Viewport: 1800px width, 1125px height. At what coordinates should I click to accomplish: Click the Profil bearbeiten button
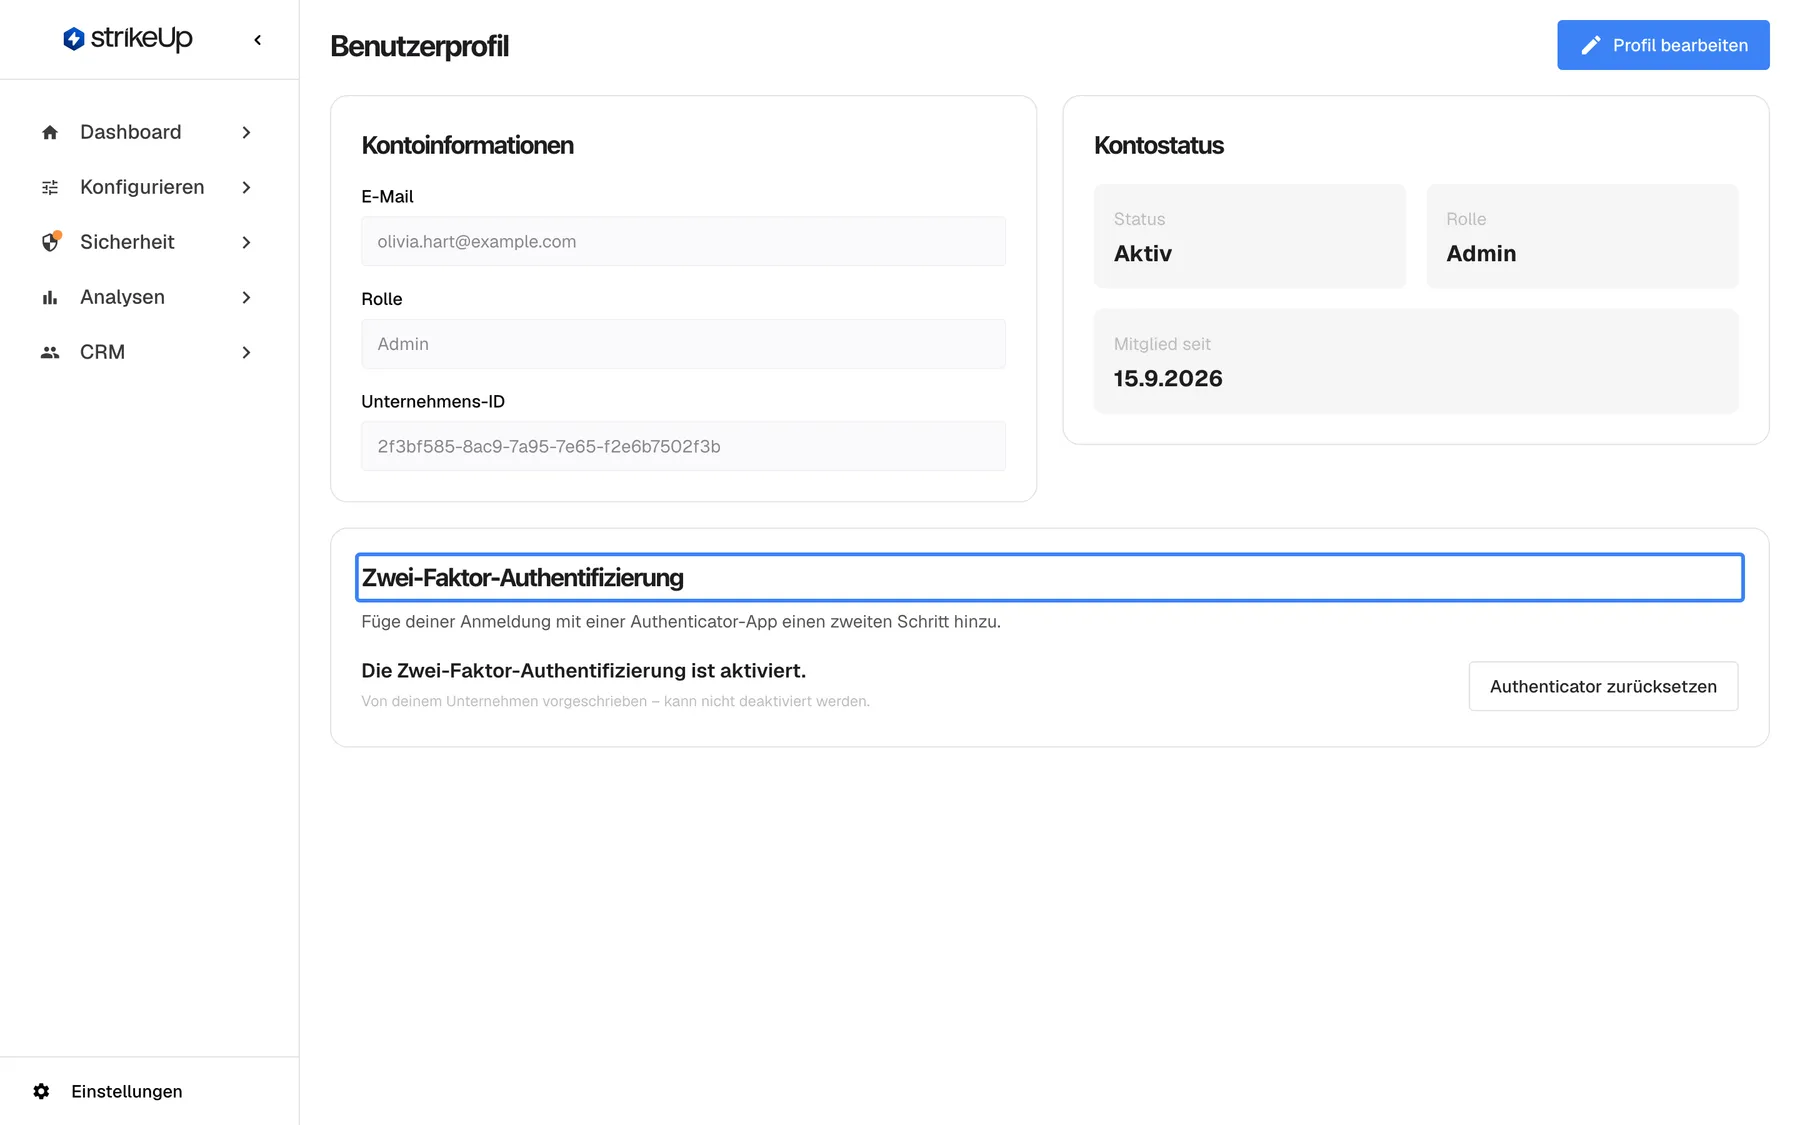pyautogui.click(x=1663, y=45)
